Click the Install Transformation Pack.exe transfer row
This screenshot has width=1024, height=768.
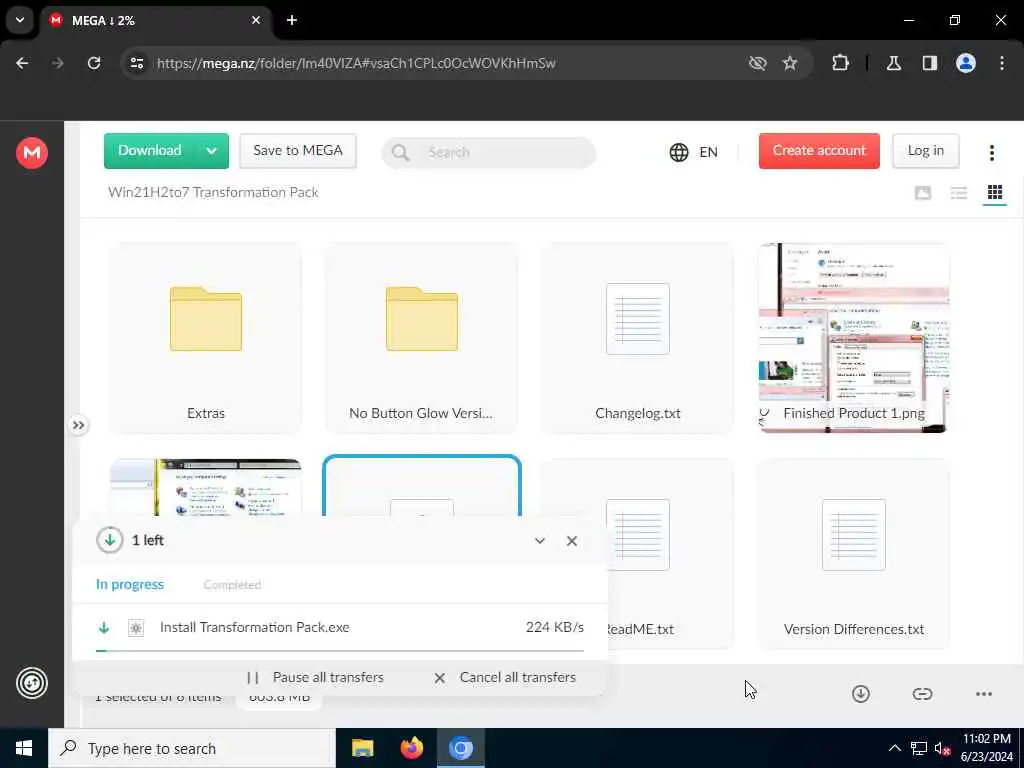[340, 628]
